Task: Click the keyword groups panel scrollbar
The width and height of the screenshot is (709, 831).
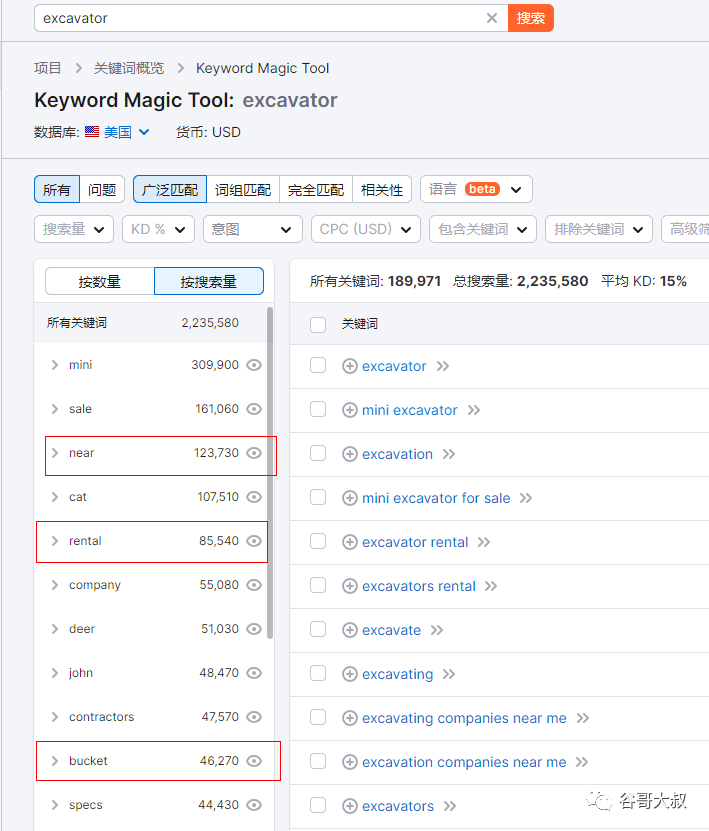Action: coord(270,473)
